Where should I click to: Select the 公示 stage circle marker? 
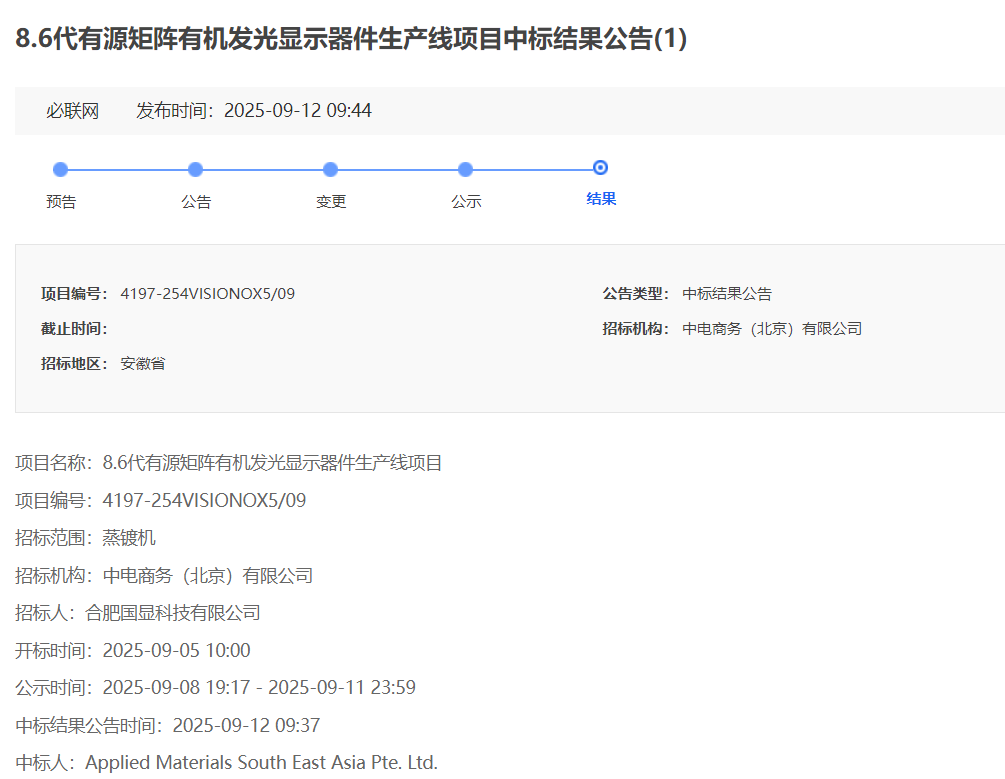pos(465,169)
